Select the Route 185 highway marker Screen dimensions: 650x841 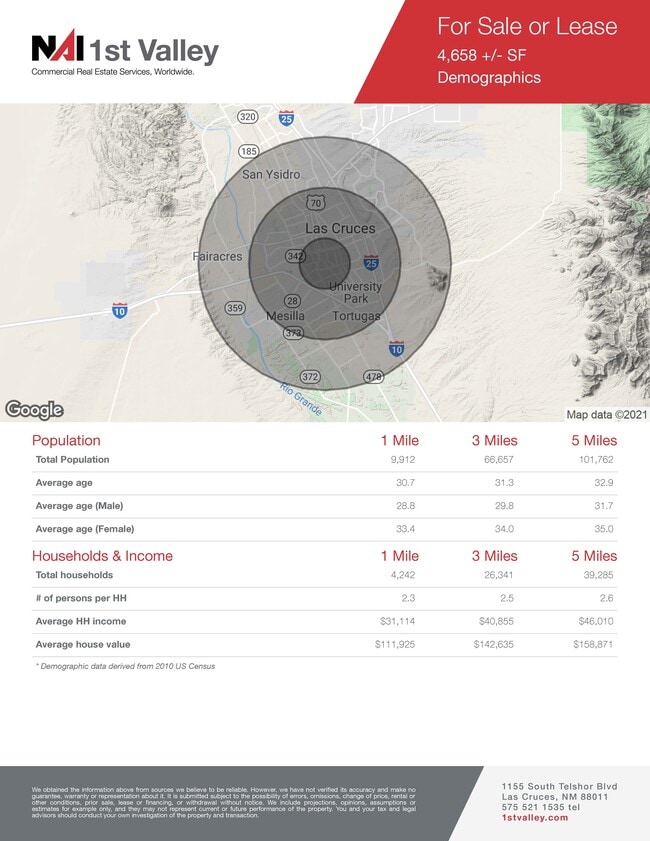click(250, 151)
